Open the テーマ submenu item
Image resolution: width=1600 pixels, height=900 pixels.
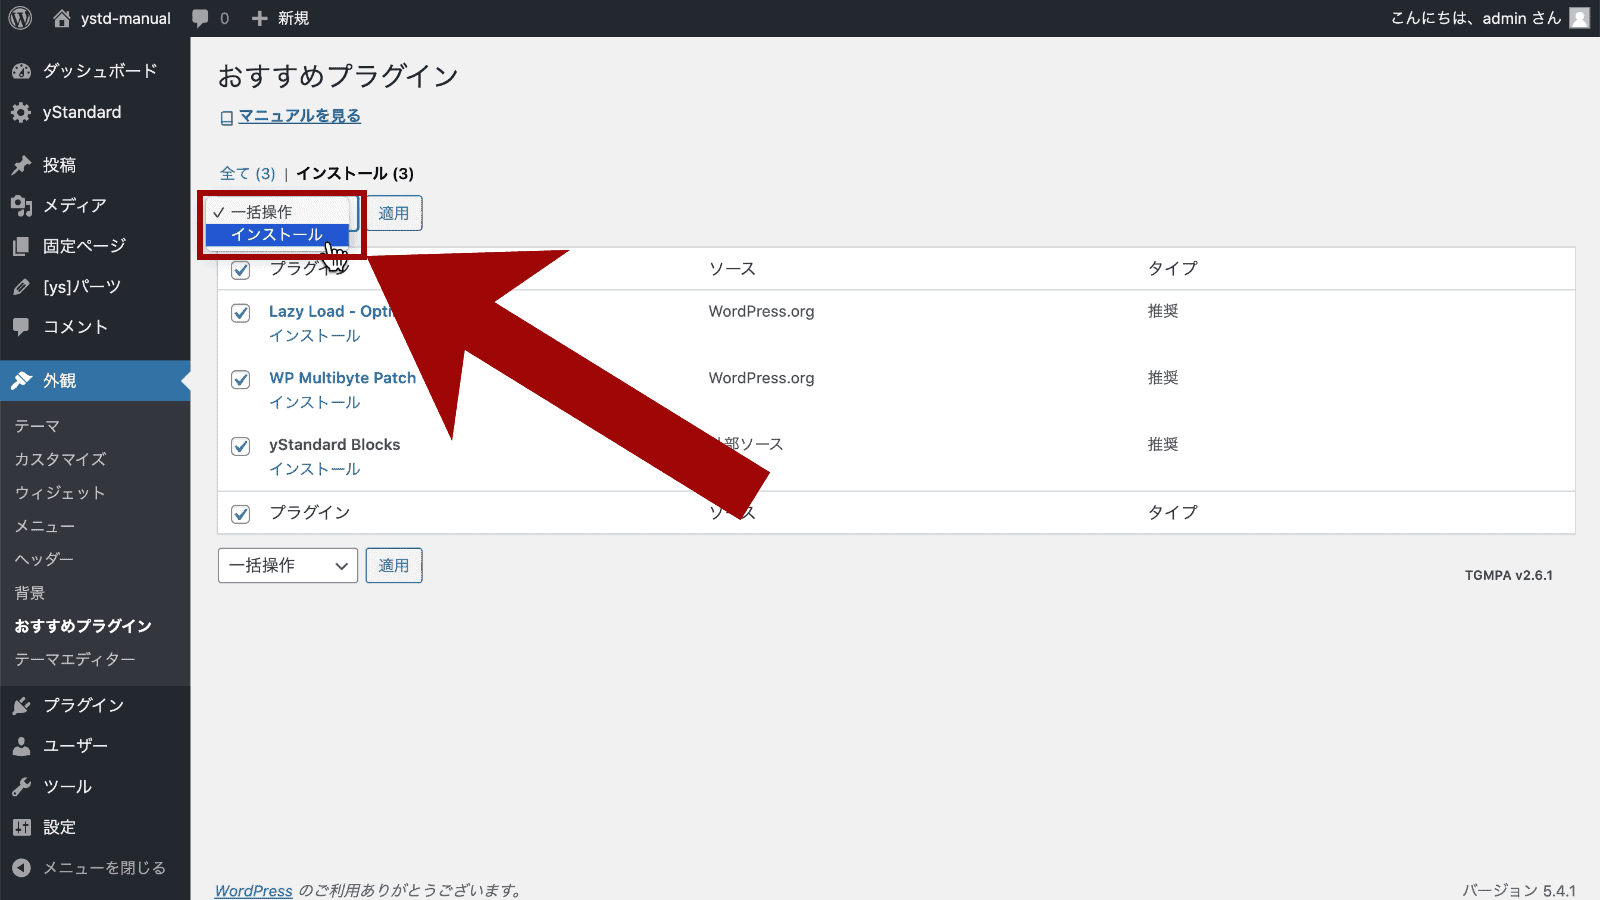(38, 426)
